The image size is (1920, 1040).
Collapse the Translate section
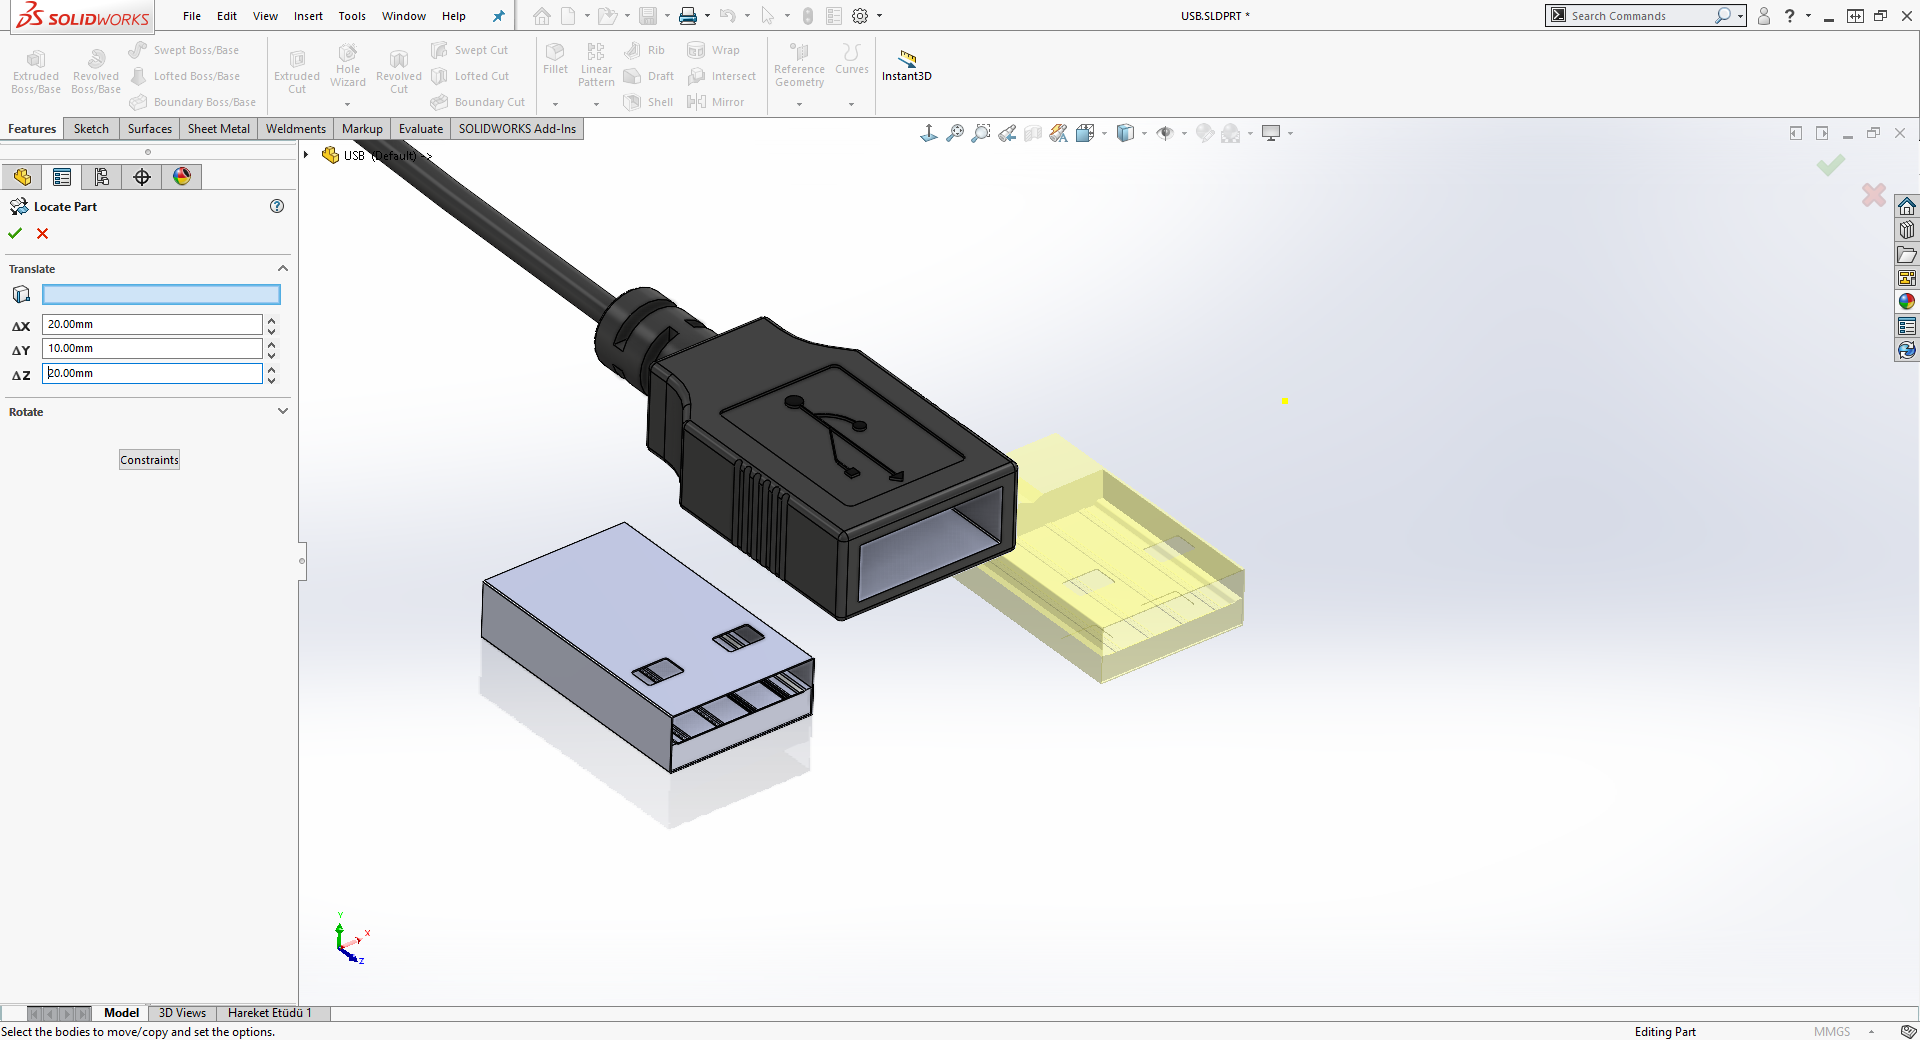(282, 268)
